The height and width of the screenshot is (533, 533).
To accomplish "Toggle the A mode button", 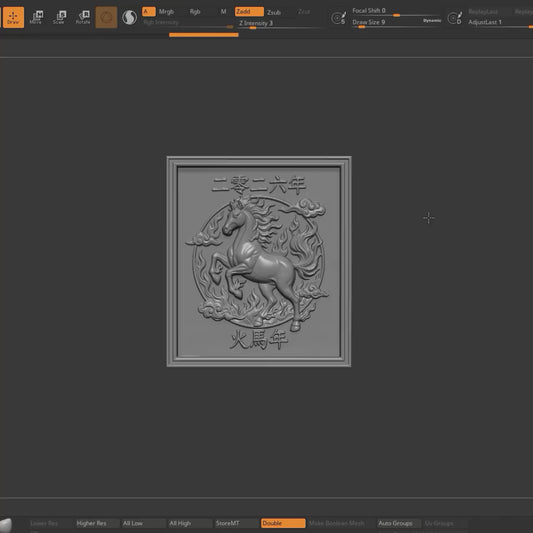I will coord(149,12).
